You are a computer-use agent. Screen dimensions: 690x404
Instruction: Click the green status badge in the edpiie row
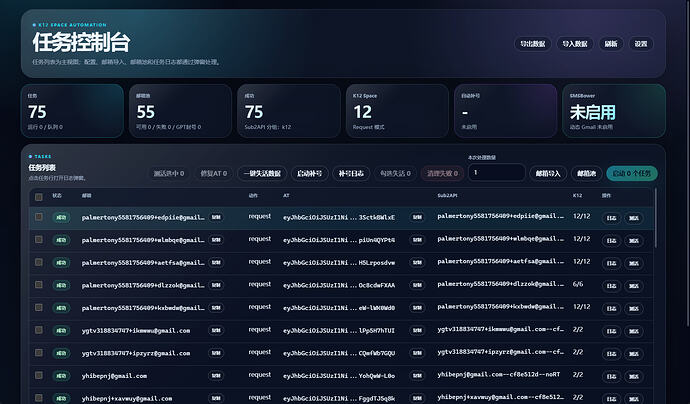pos(61,217)
